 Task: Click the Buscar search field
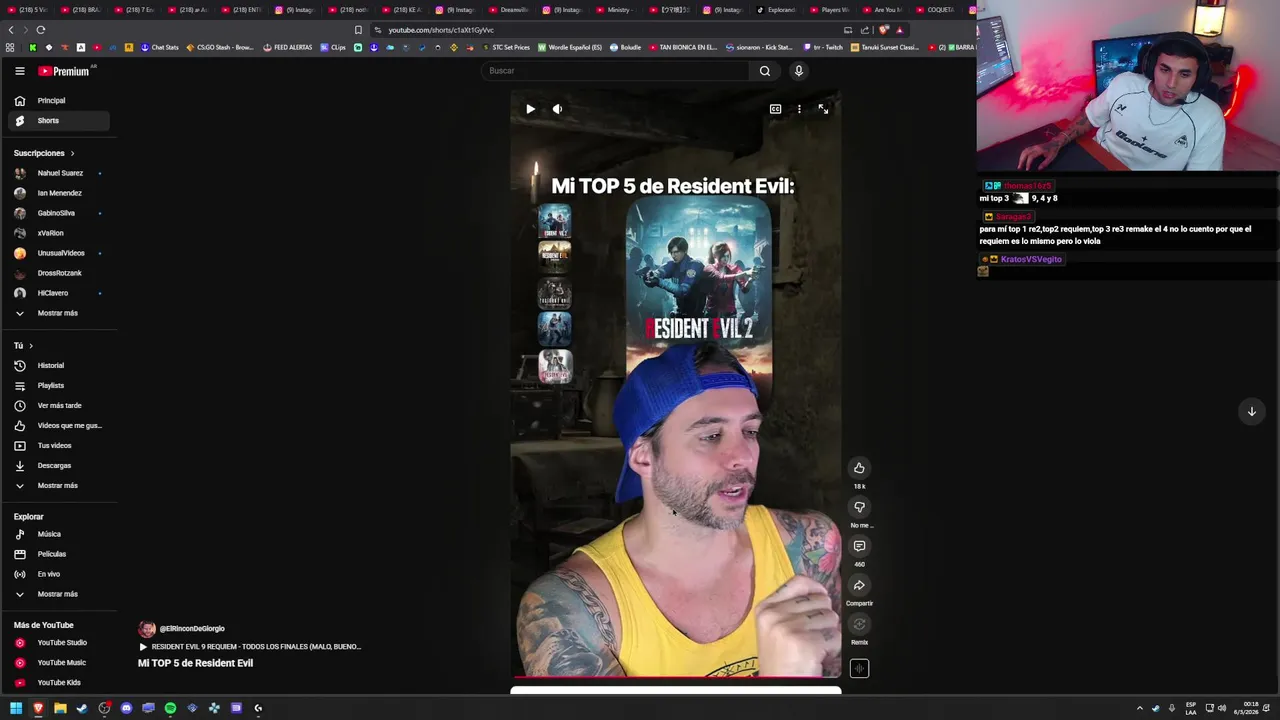click(x=615, y=71)
